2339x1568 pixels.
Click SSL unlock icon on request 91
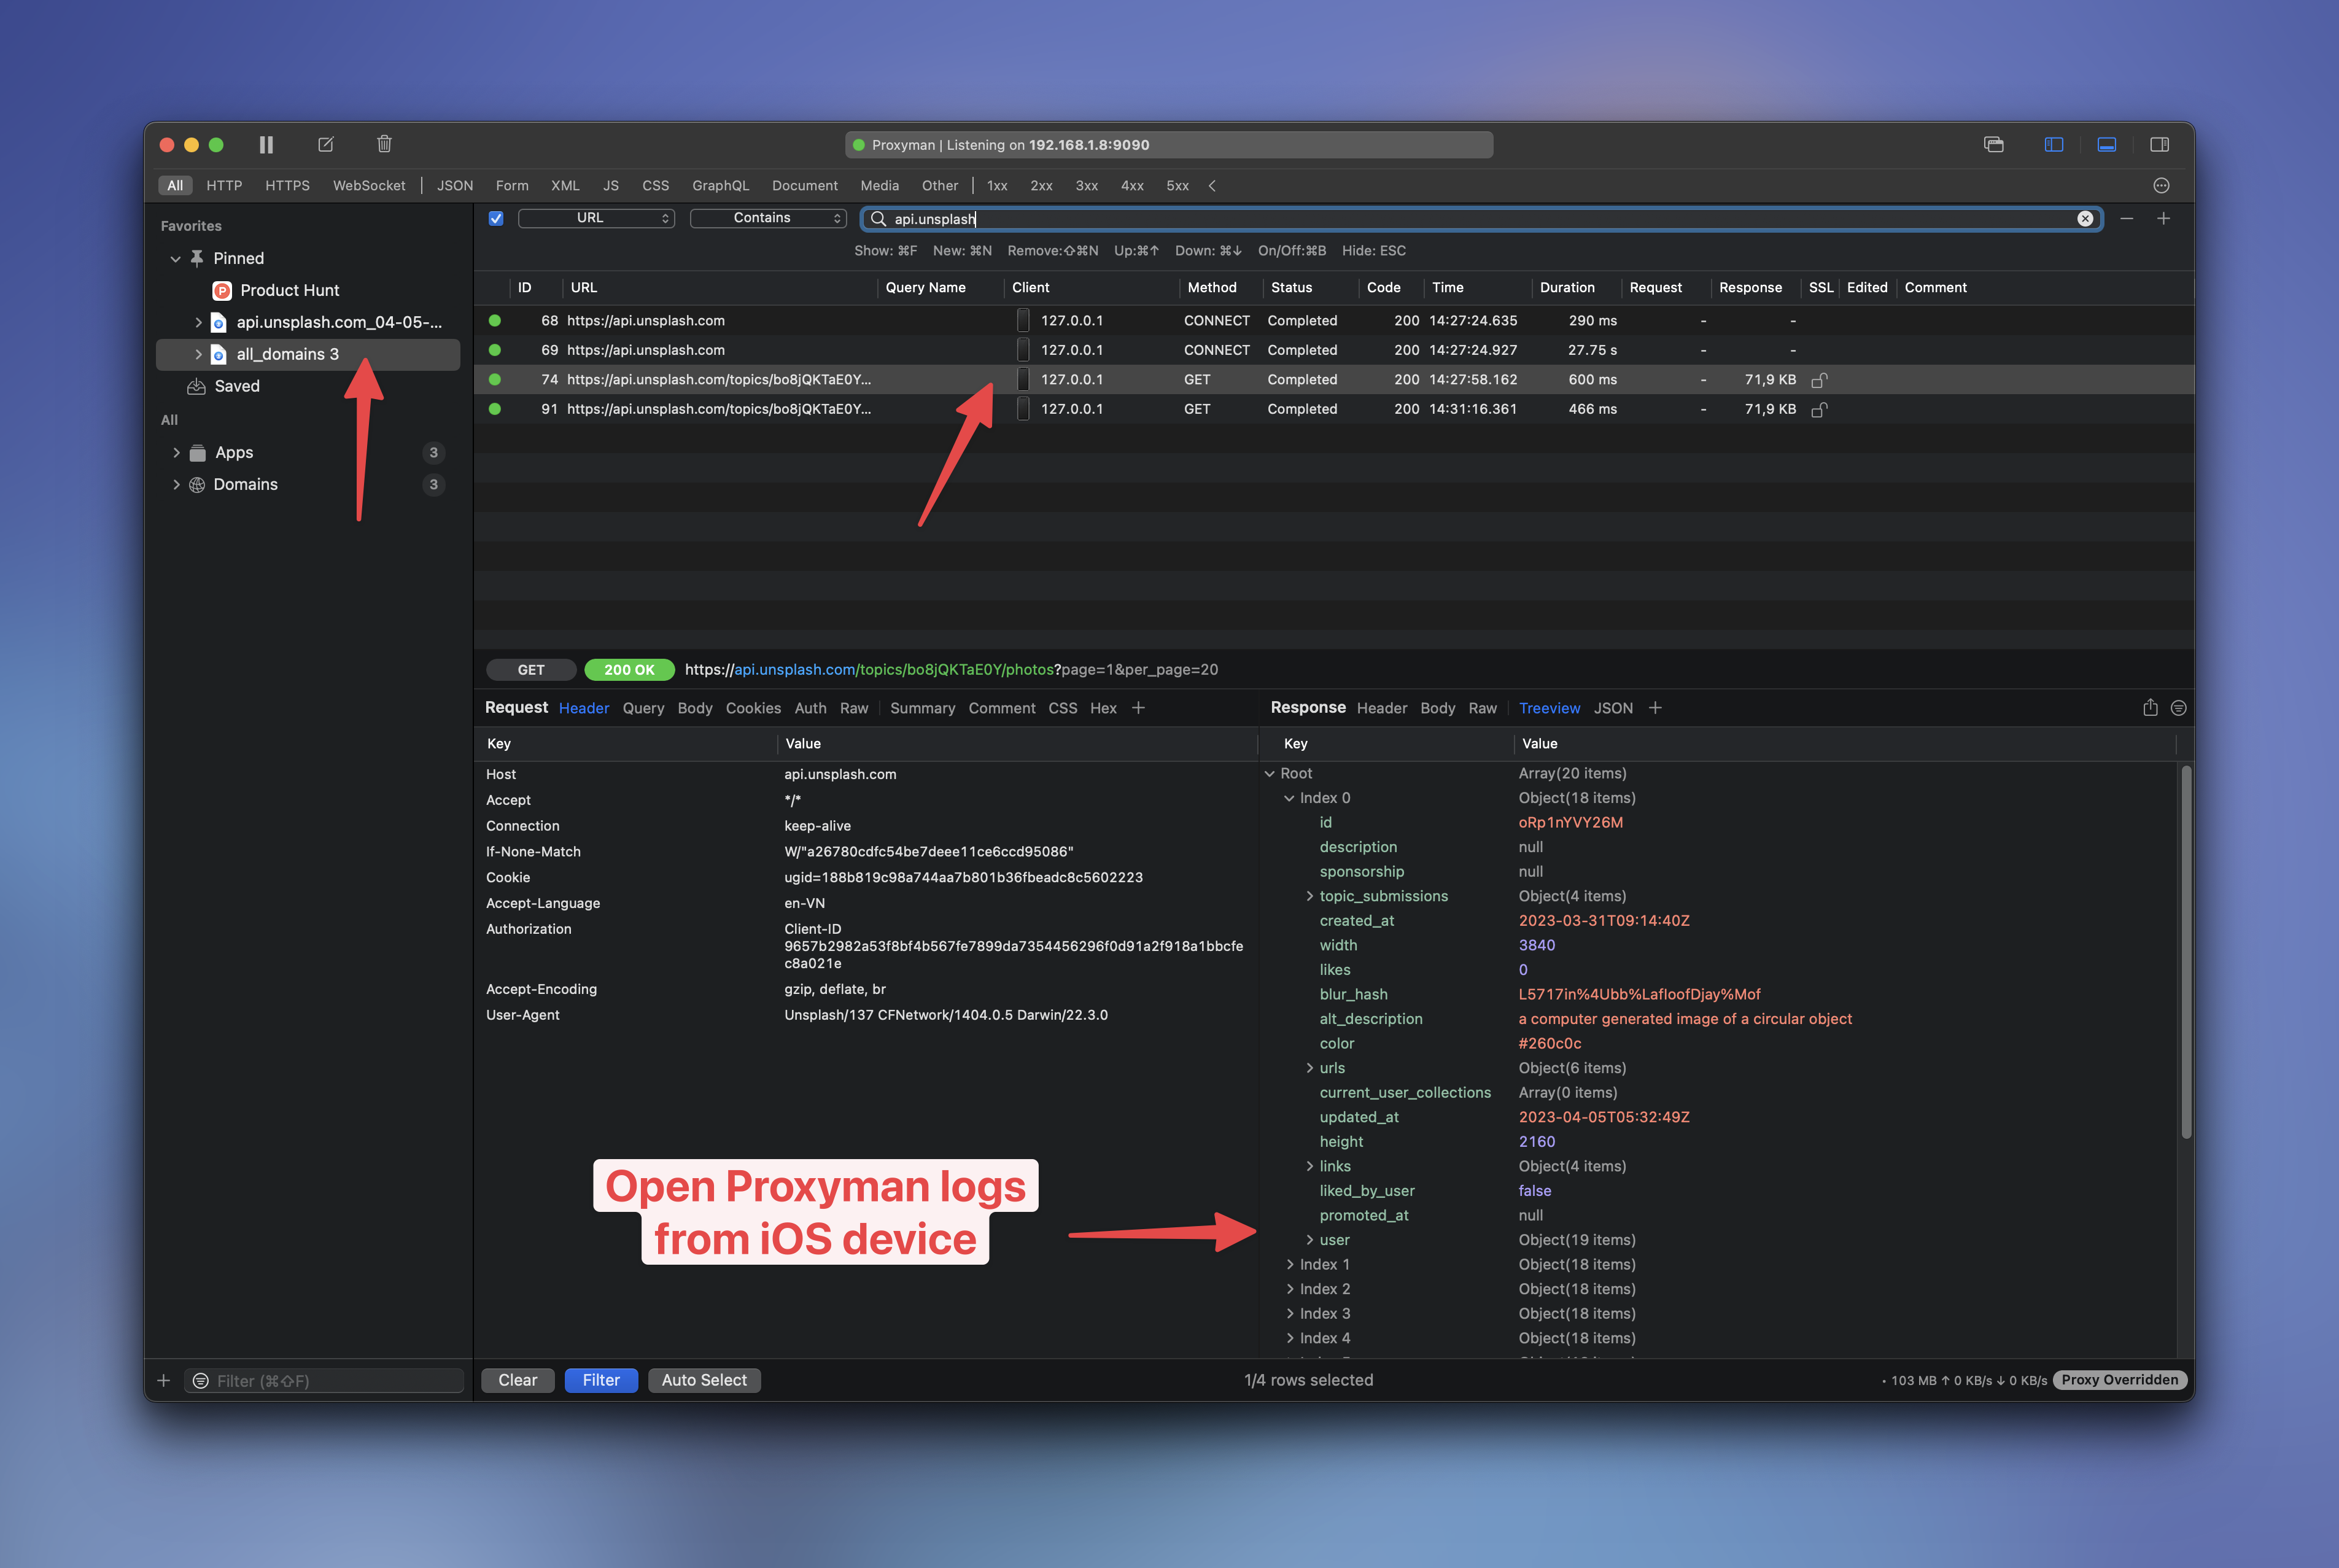[1819, 409]
